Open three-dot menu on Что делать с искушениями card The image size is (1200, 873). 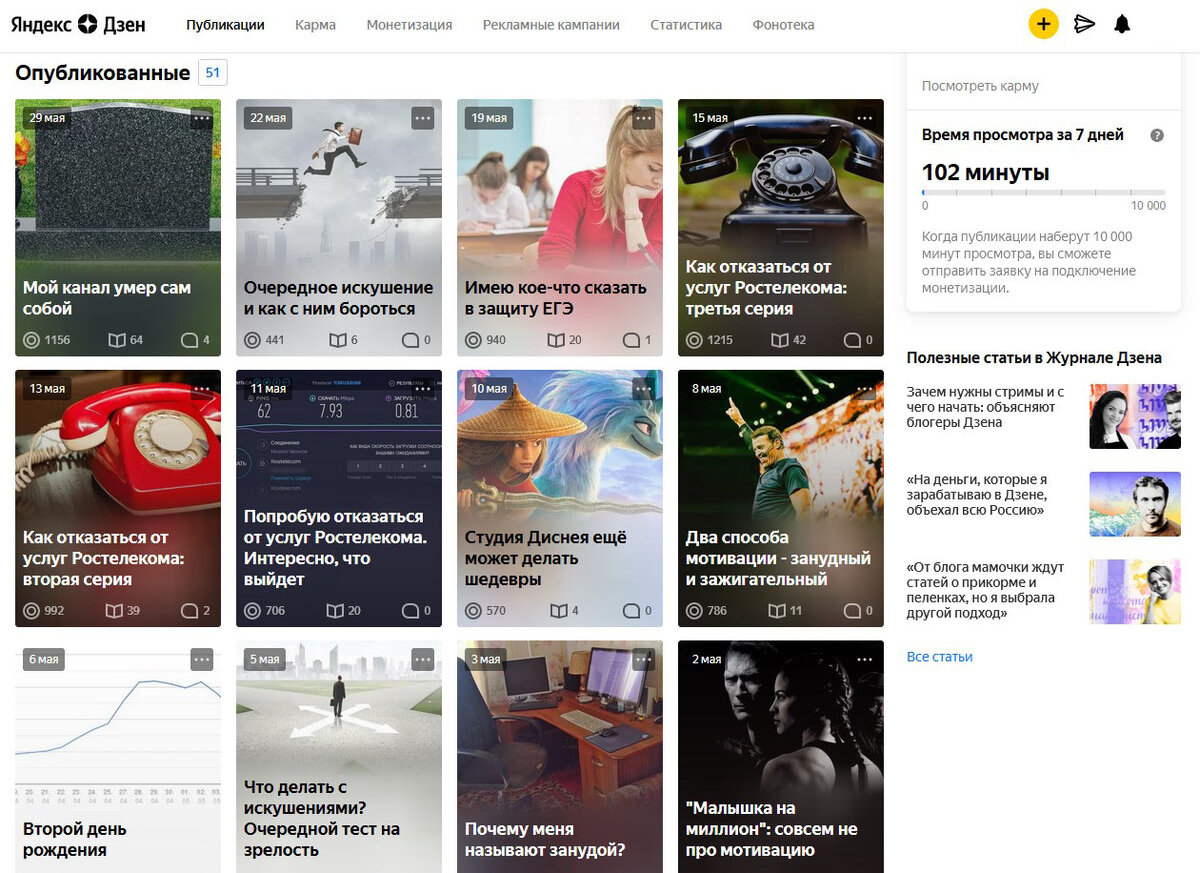pyautogui.click(x=423, y=659)
